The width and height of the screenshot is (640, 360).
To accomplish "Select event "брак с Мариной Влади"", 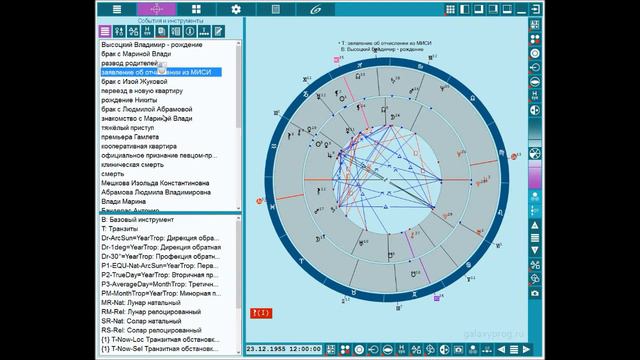I will tap(136, 54).
